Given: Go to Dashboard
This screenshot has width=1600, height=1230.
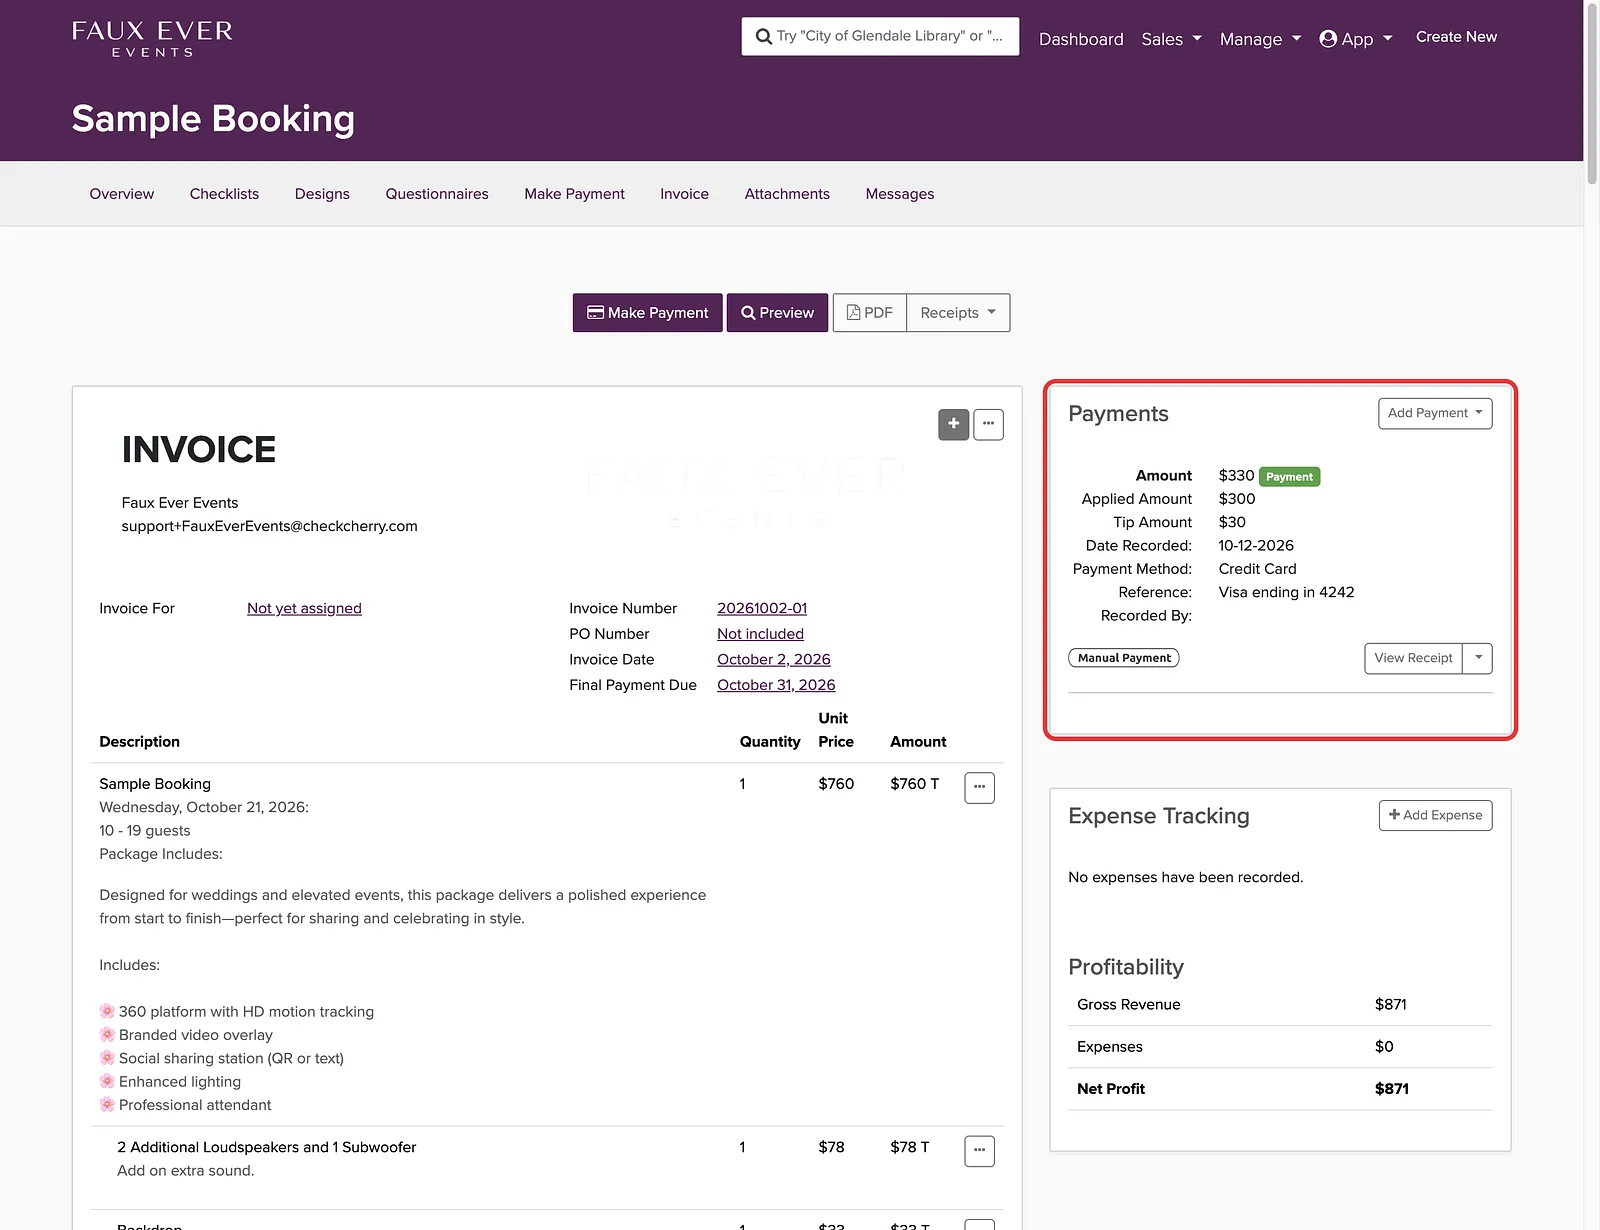Looking at the screenshot, I should click(x=1081, y=39).
